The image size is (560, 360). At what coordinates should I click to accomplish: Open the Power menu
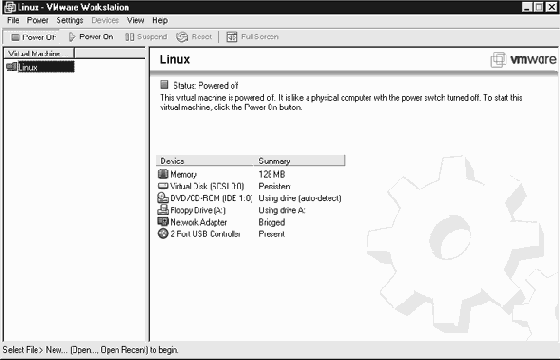coord(38,20)
